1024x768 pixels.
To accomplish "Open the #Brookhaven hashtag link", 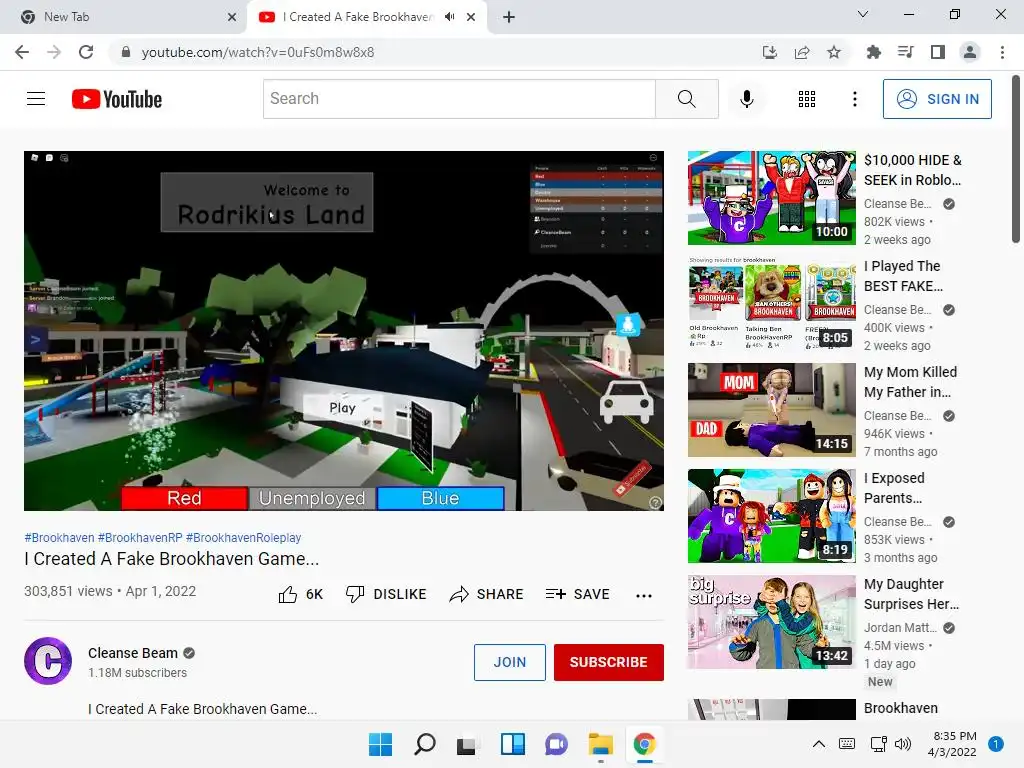I will point(59,537).
